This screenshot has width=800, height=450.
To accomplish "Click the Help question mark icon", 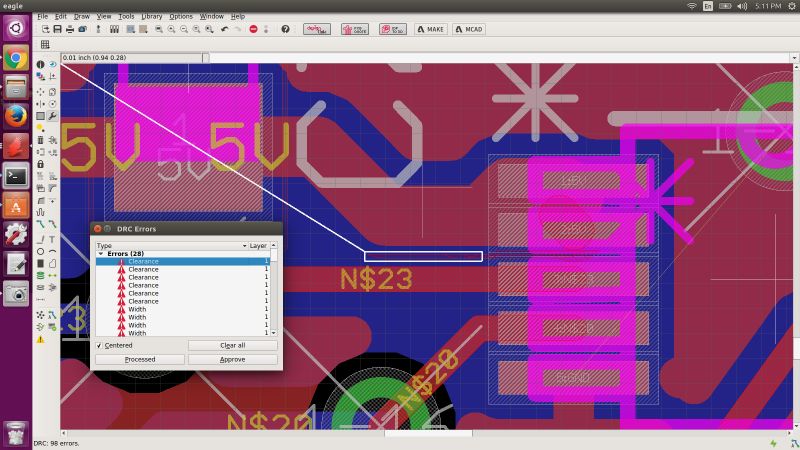I will [285, 29].
